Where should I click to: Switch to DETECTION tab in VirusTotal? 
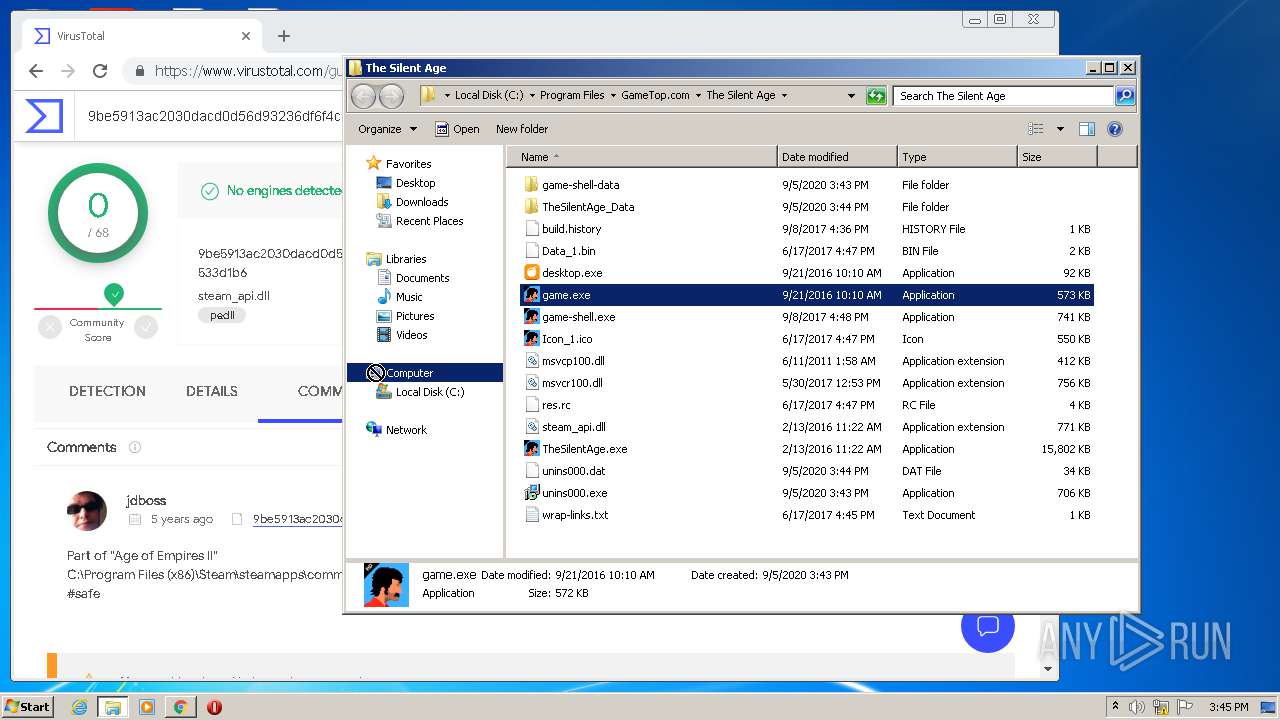pyautogui.click(x=107, y=391)
